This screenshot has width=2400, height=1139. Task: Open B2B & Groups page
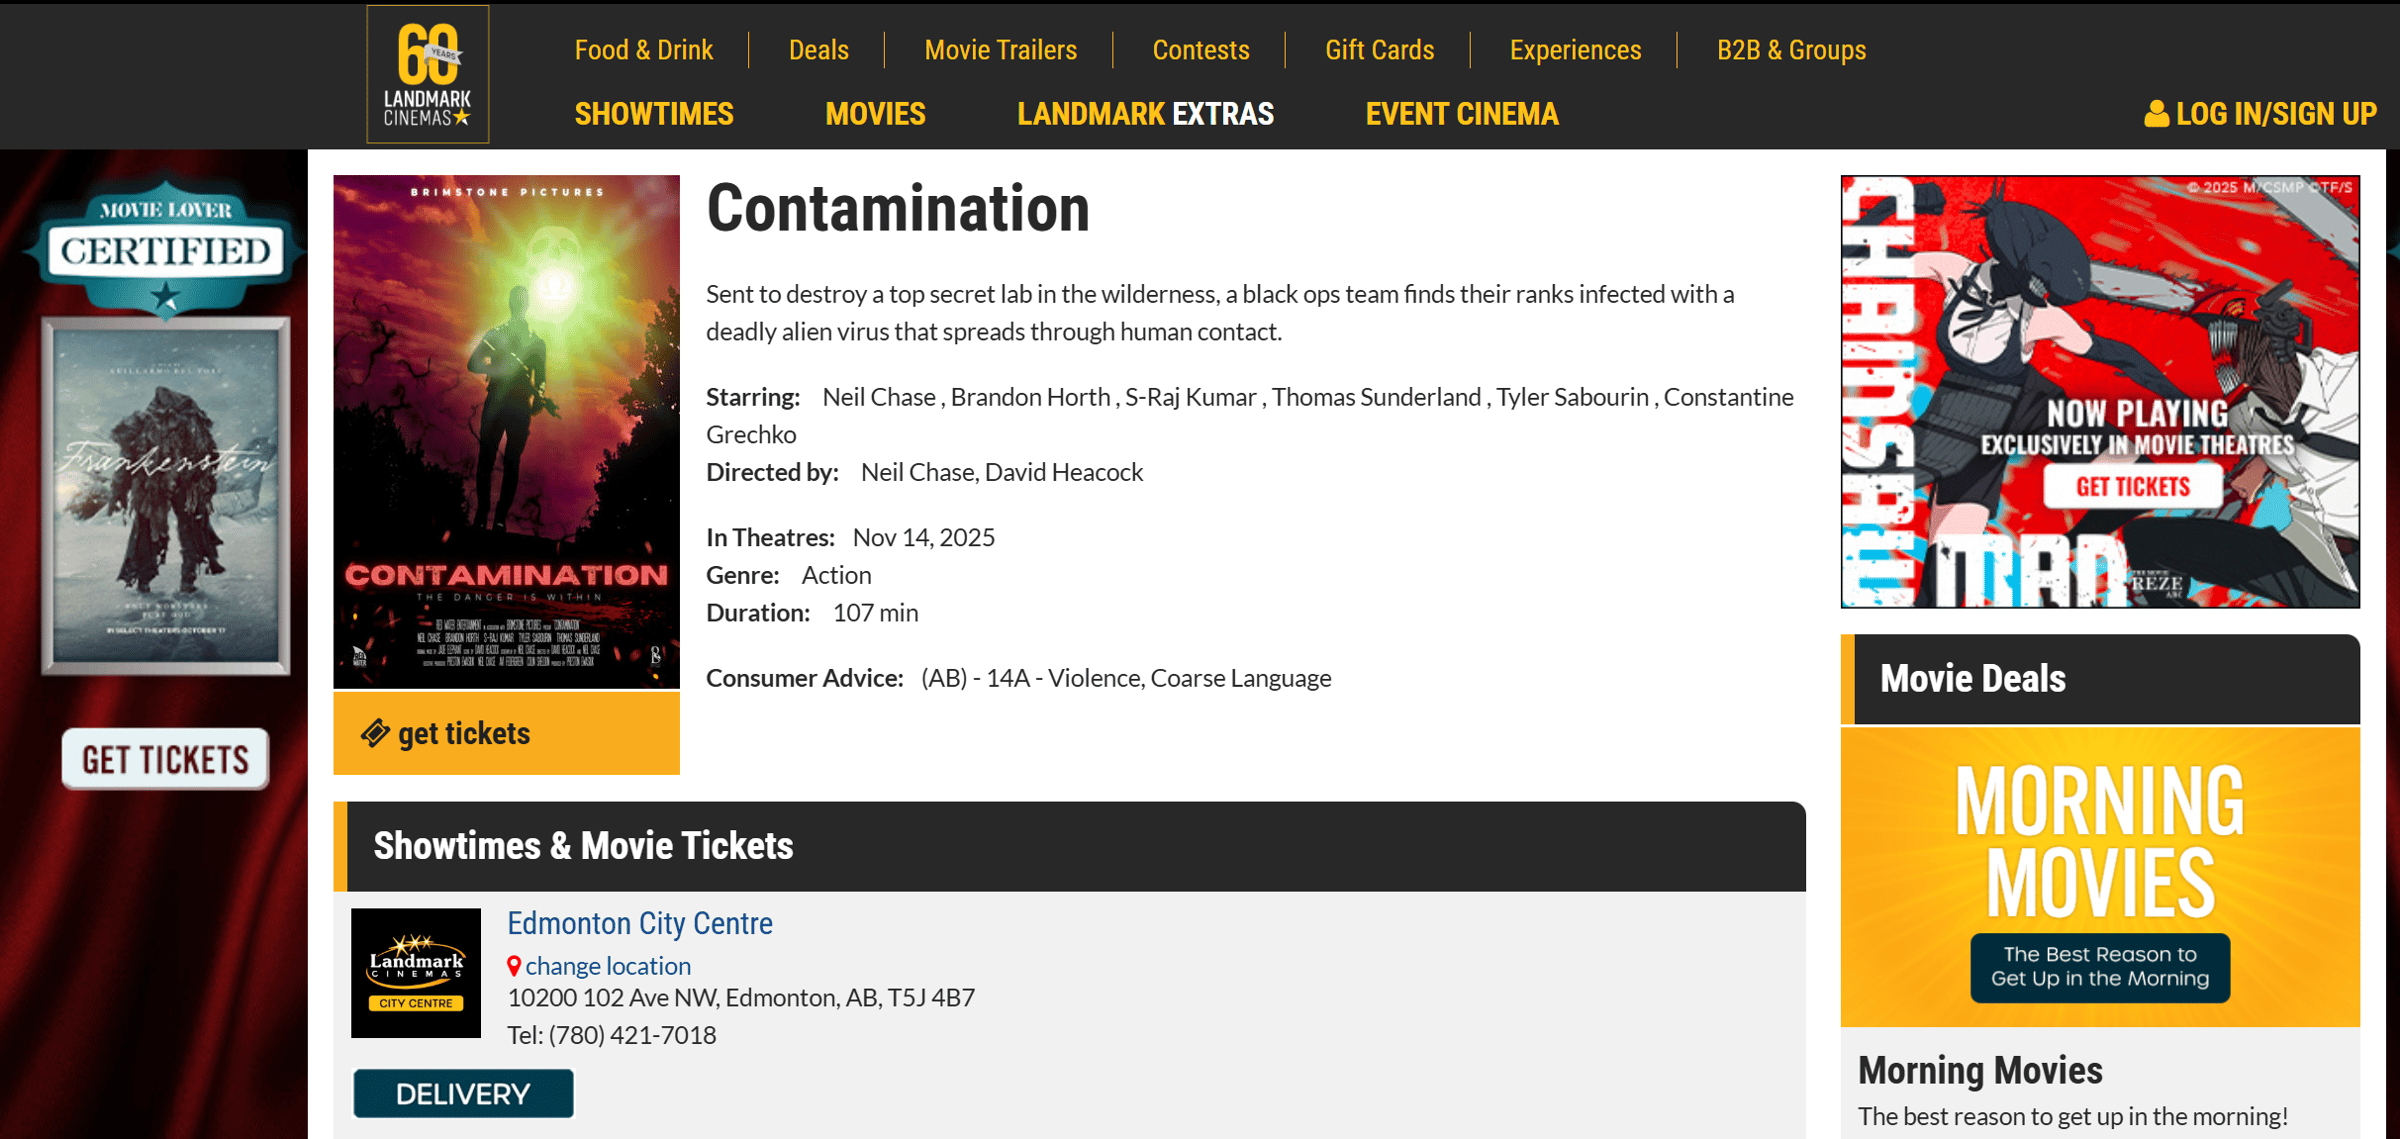coord(1791,50)
